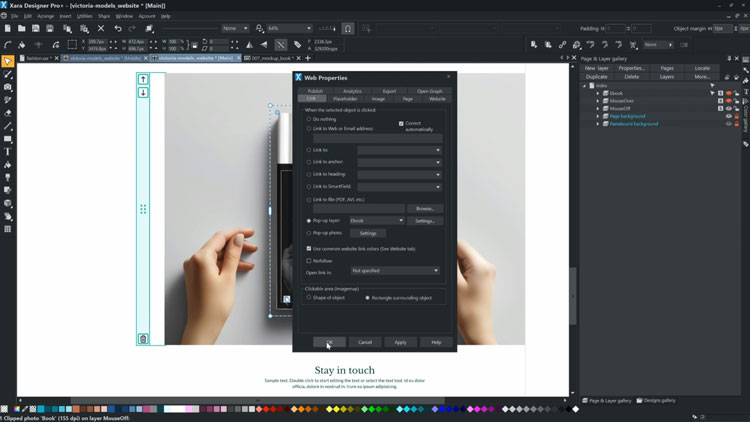The height and width of the screenshot is (422, 750).
Task: Click the Save icon in top toolbar
Action: (x=35, y=29)
